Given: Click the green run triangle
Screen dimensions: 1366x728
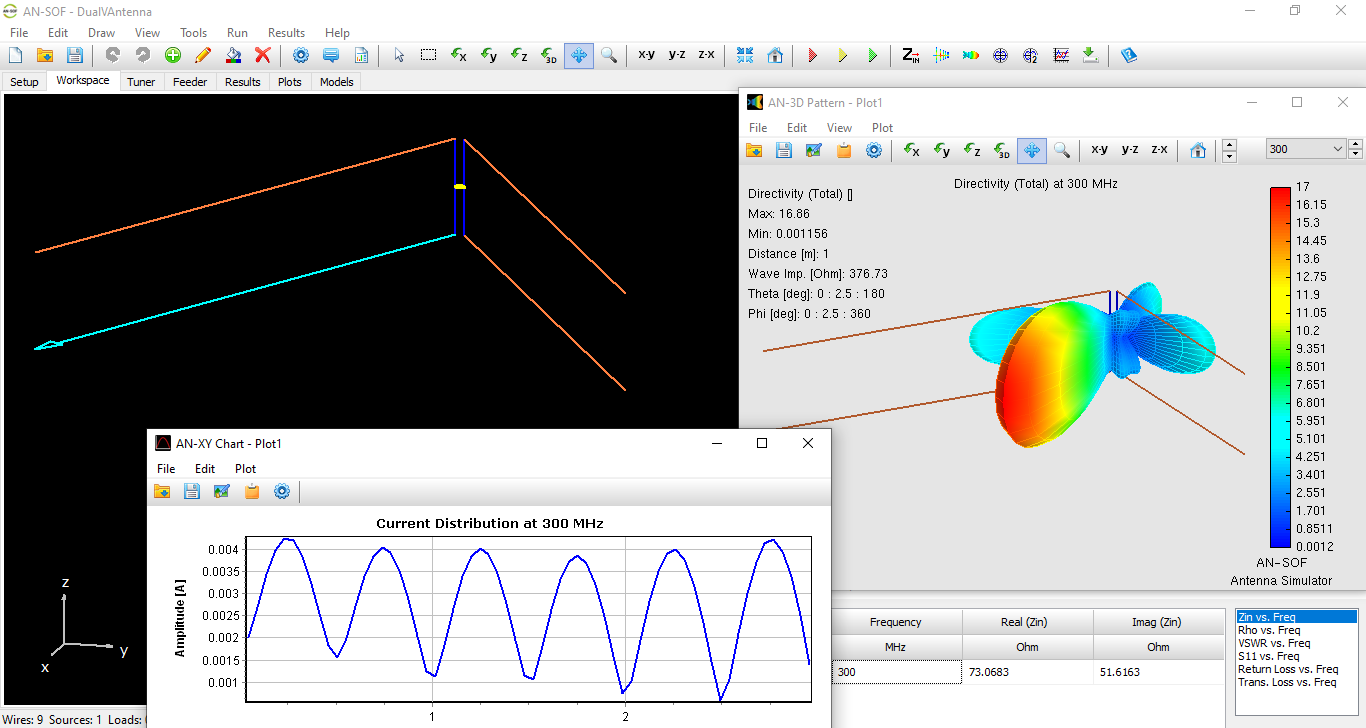Looking at the screenshot, I should (873, 56).
